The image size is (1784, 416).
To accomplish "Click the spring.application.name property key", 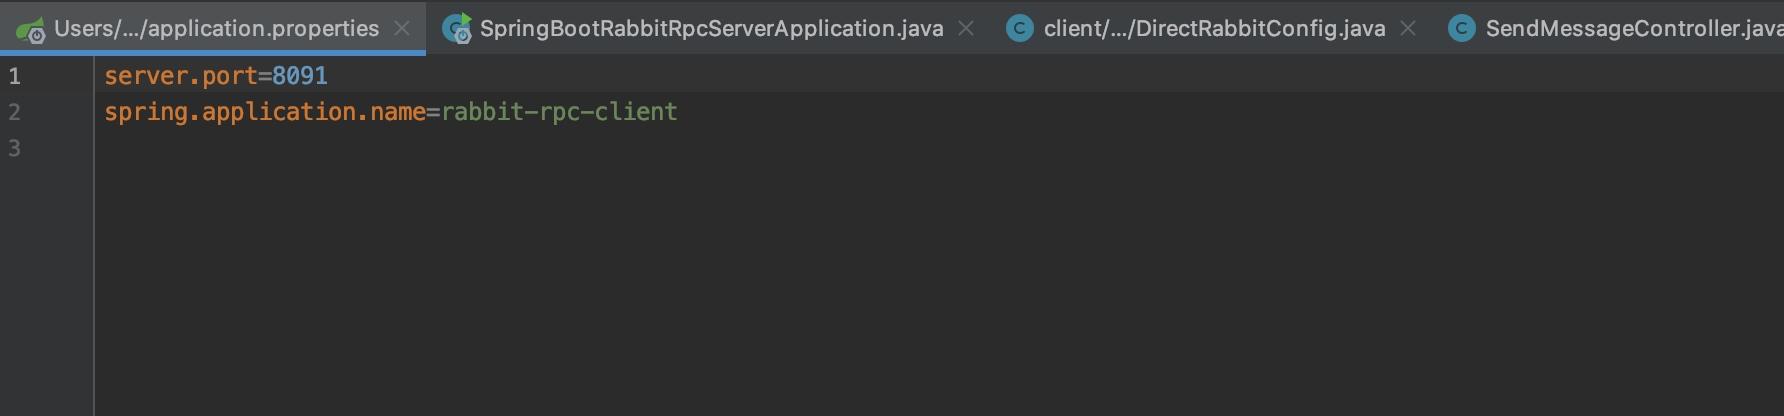I will point(265,112).
